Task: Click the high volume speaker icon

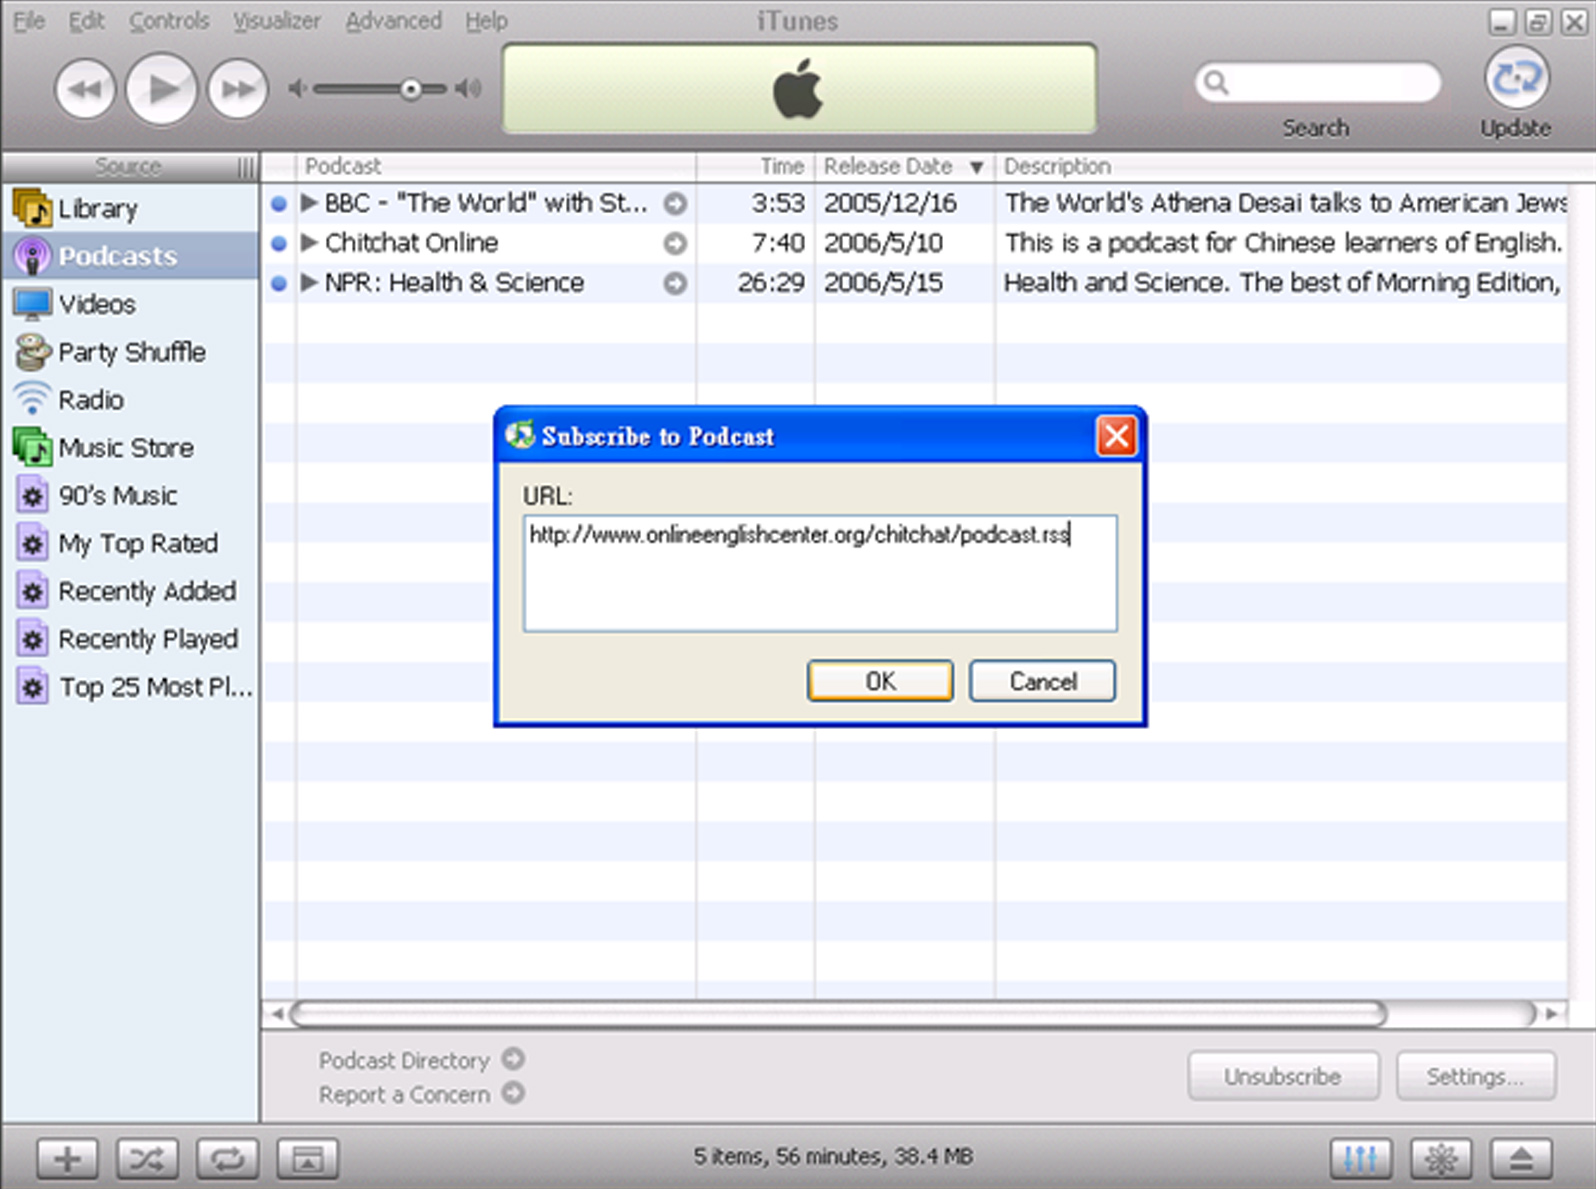Action: (468, 89)
